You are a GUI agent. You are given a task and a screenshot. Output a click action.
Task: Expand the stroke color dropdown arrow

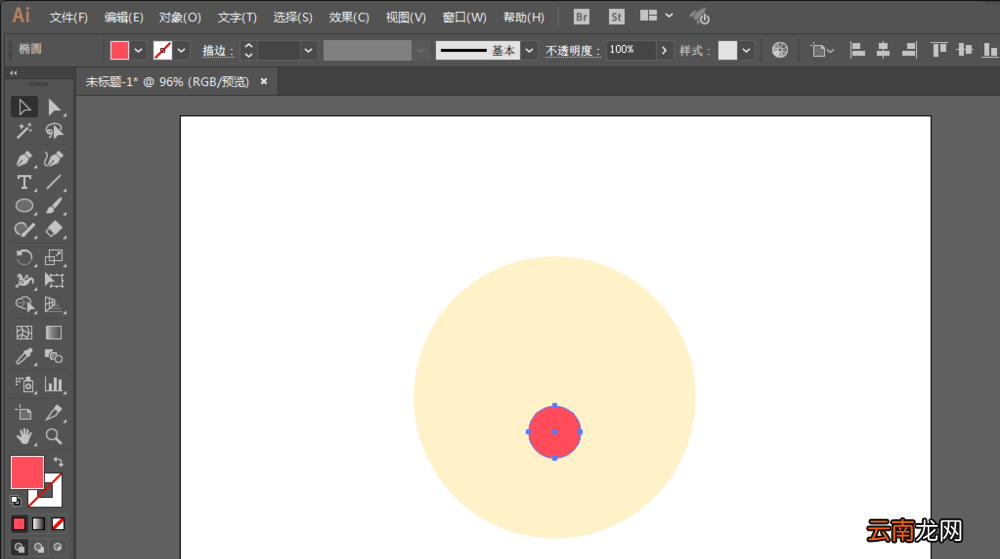pos(182,50)
